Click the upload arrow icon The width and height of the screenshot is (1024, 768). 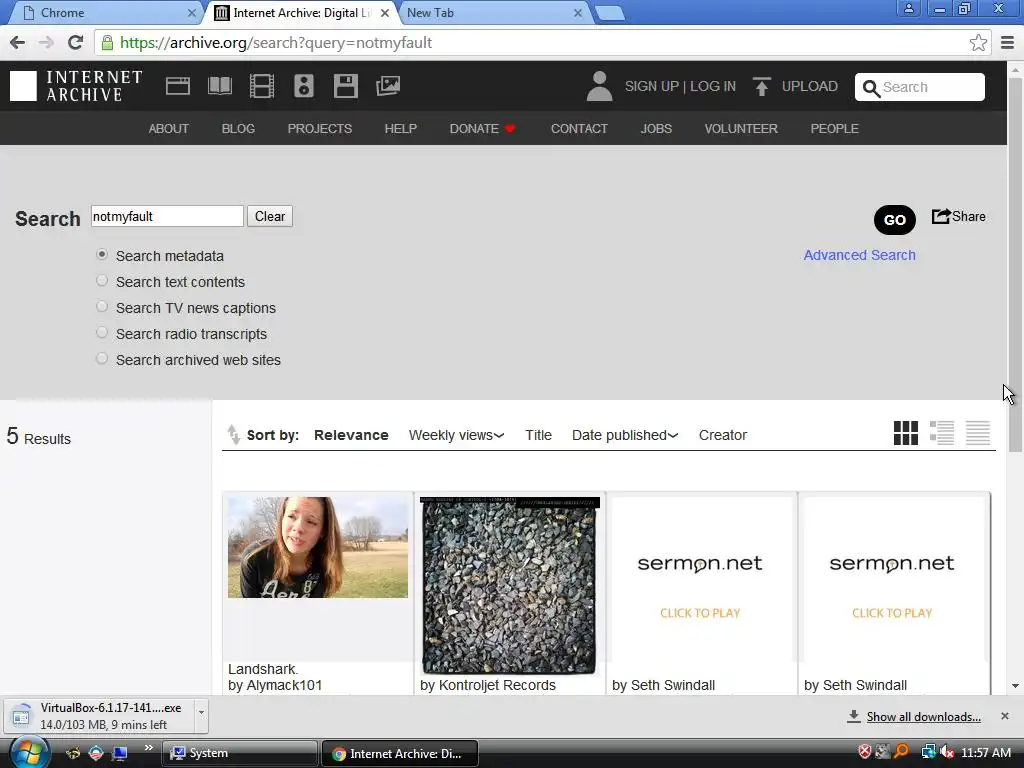tap(761, 86)
